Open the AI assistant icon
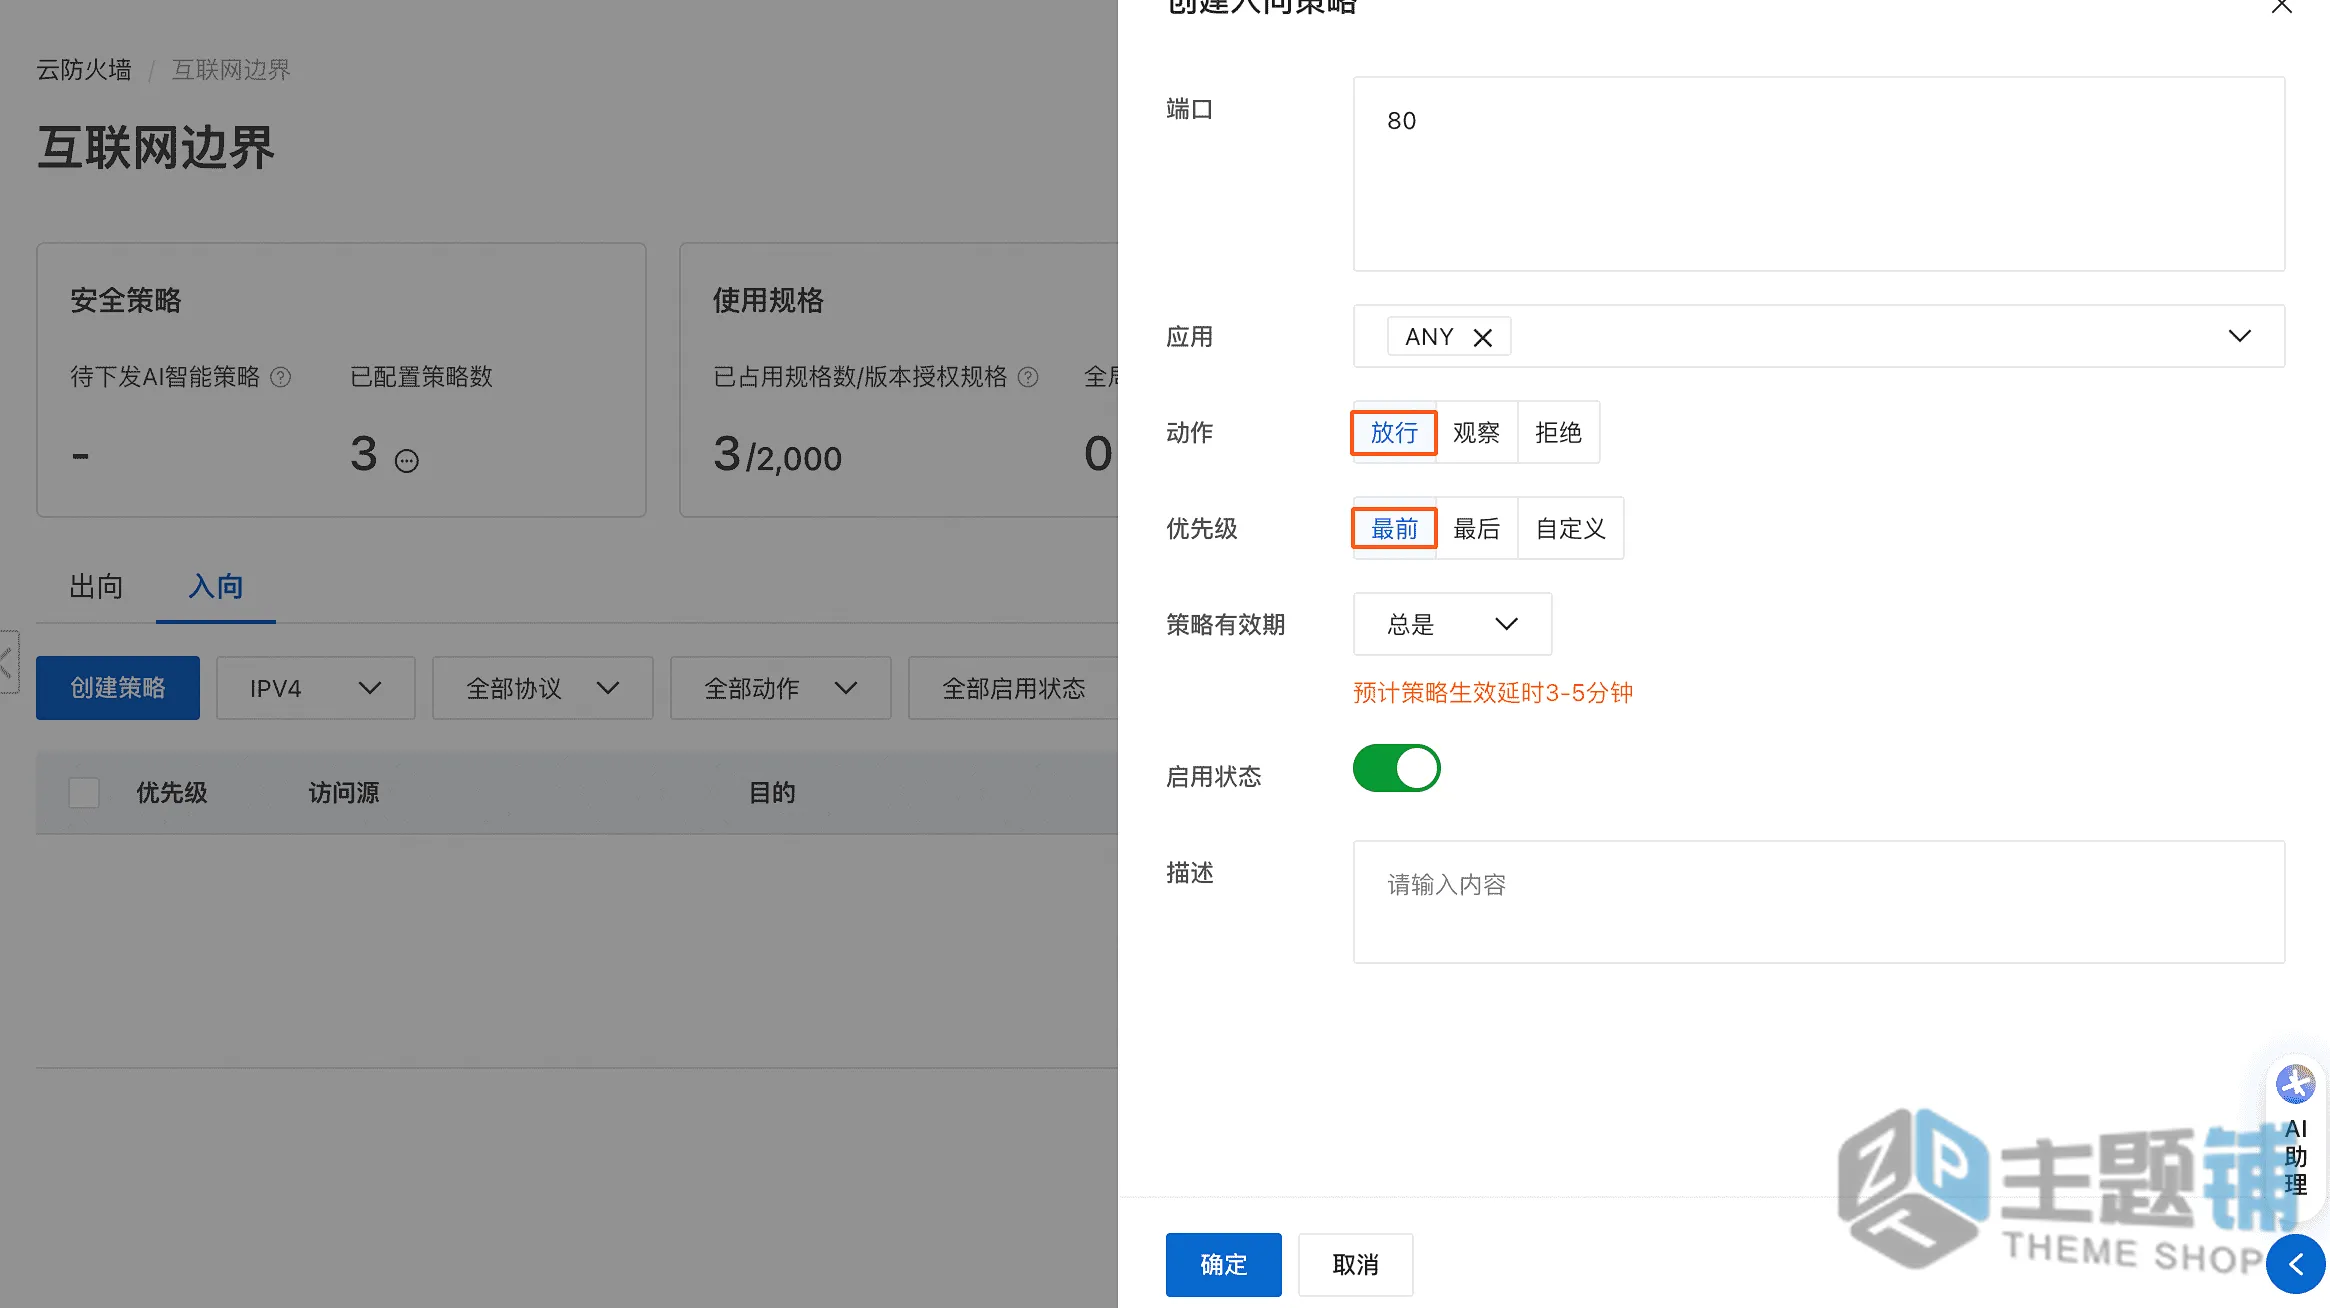Image resolution: width=2330 pixels, height=1308 pixels. tap(2295, 1084)
